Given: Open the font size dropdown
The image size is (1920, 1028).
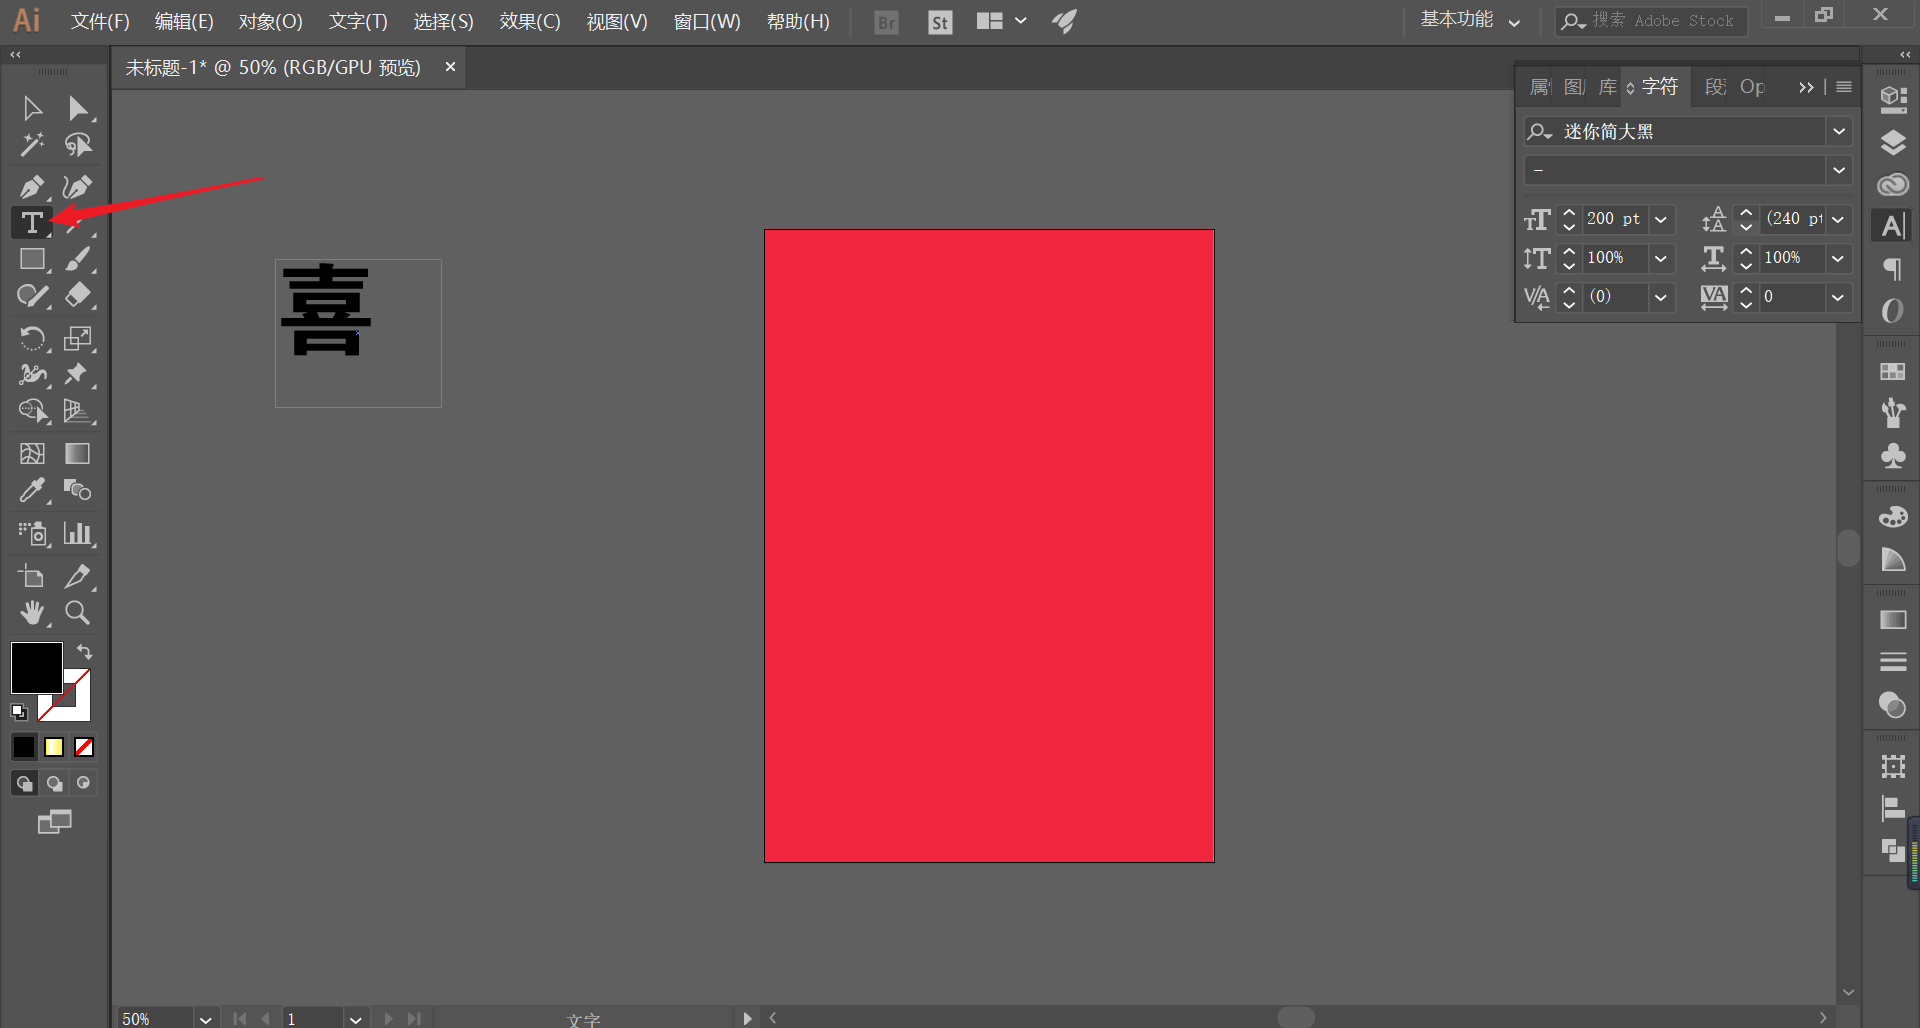Looking at the screenshot, I should point(1661,219).
